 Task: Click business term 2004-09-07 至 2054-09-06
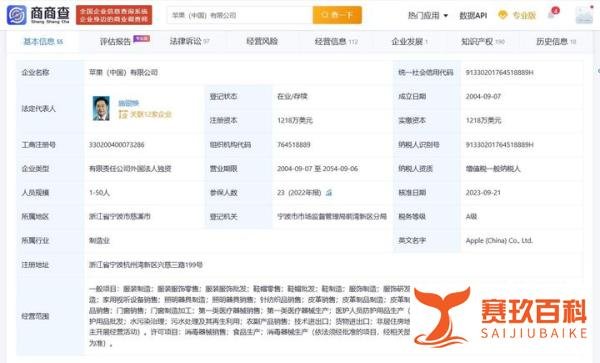(x=318, y=169)
